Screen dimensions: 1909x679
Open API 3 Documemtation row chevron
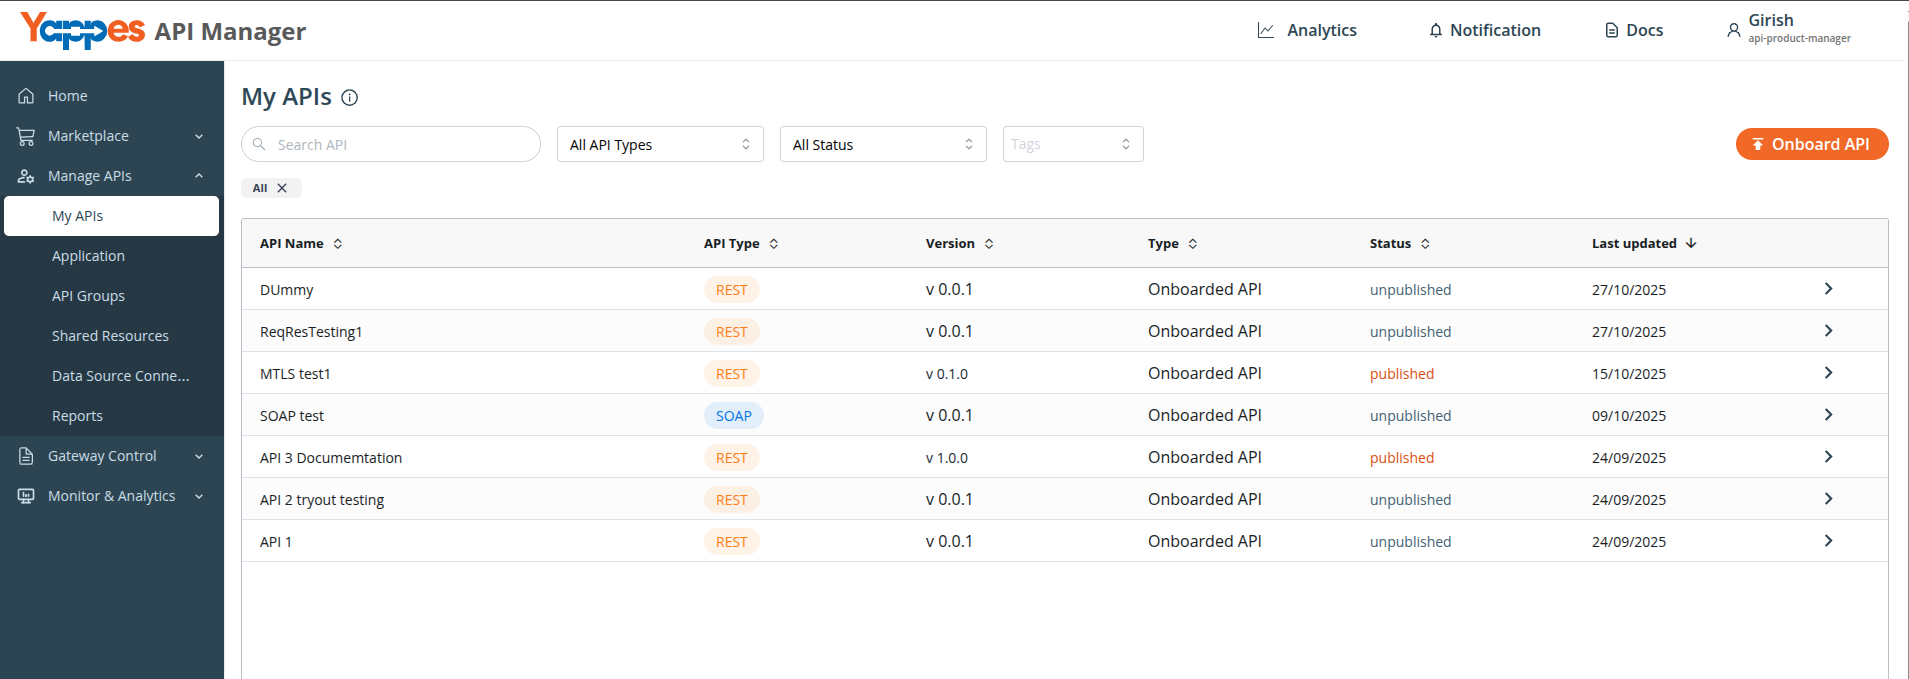coord(1828,457)
